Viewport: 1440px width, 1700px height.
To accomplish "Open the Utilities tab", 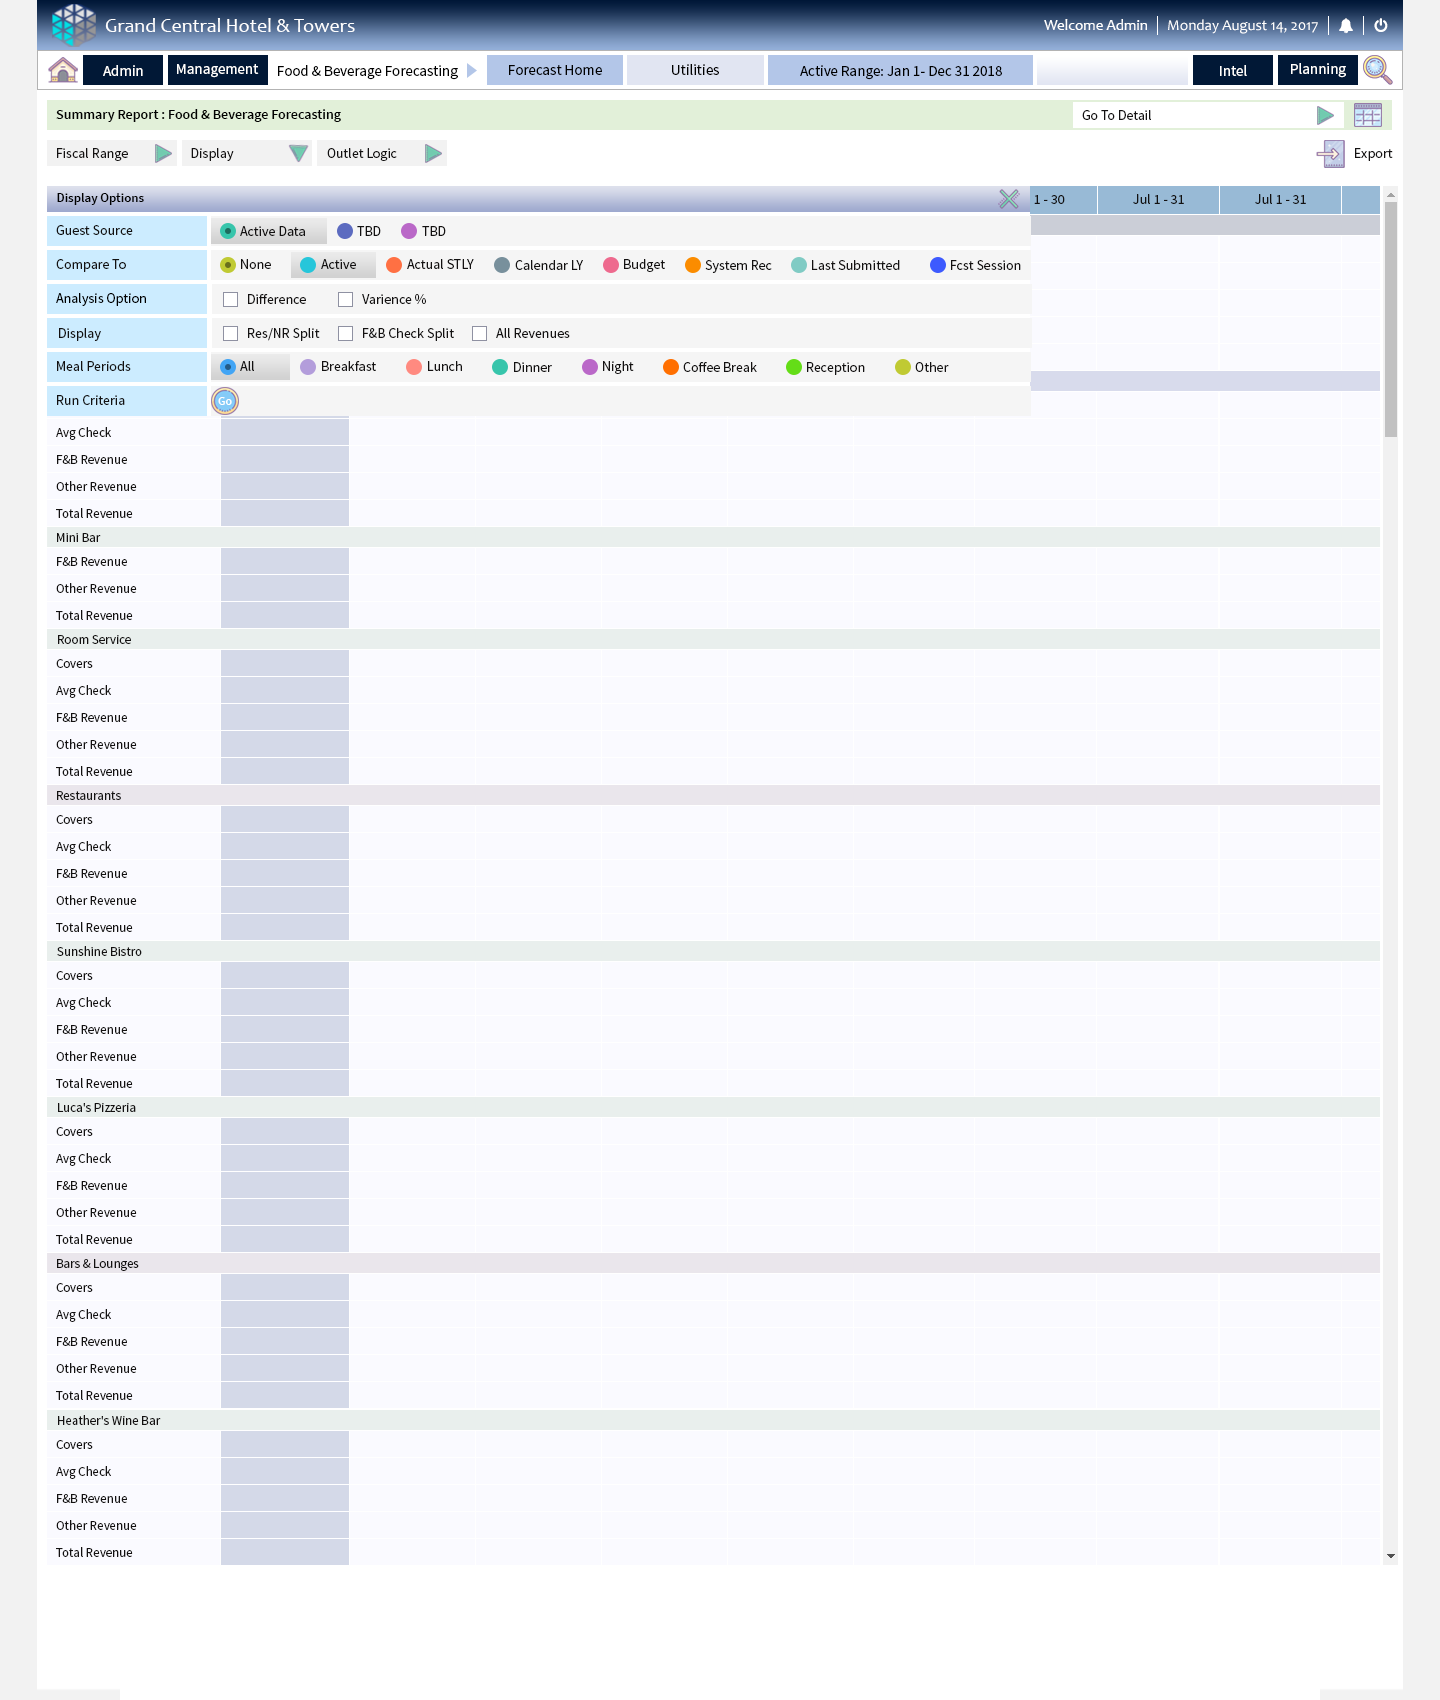I will coord(695,71).
